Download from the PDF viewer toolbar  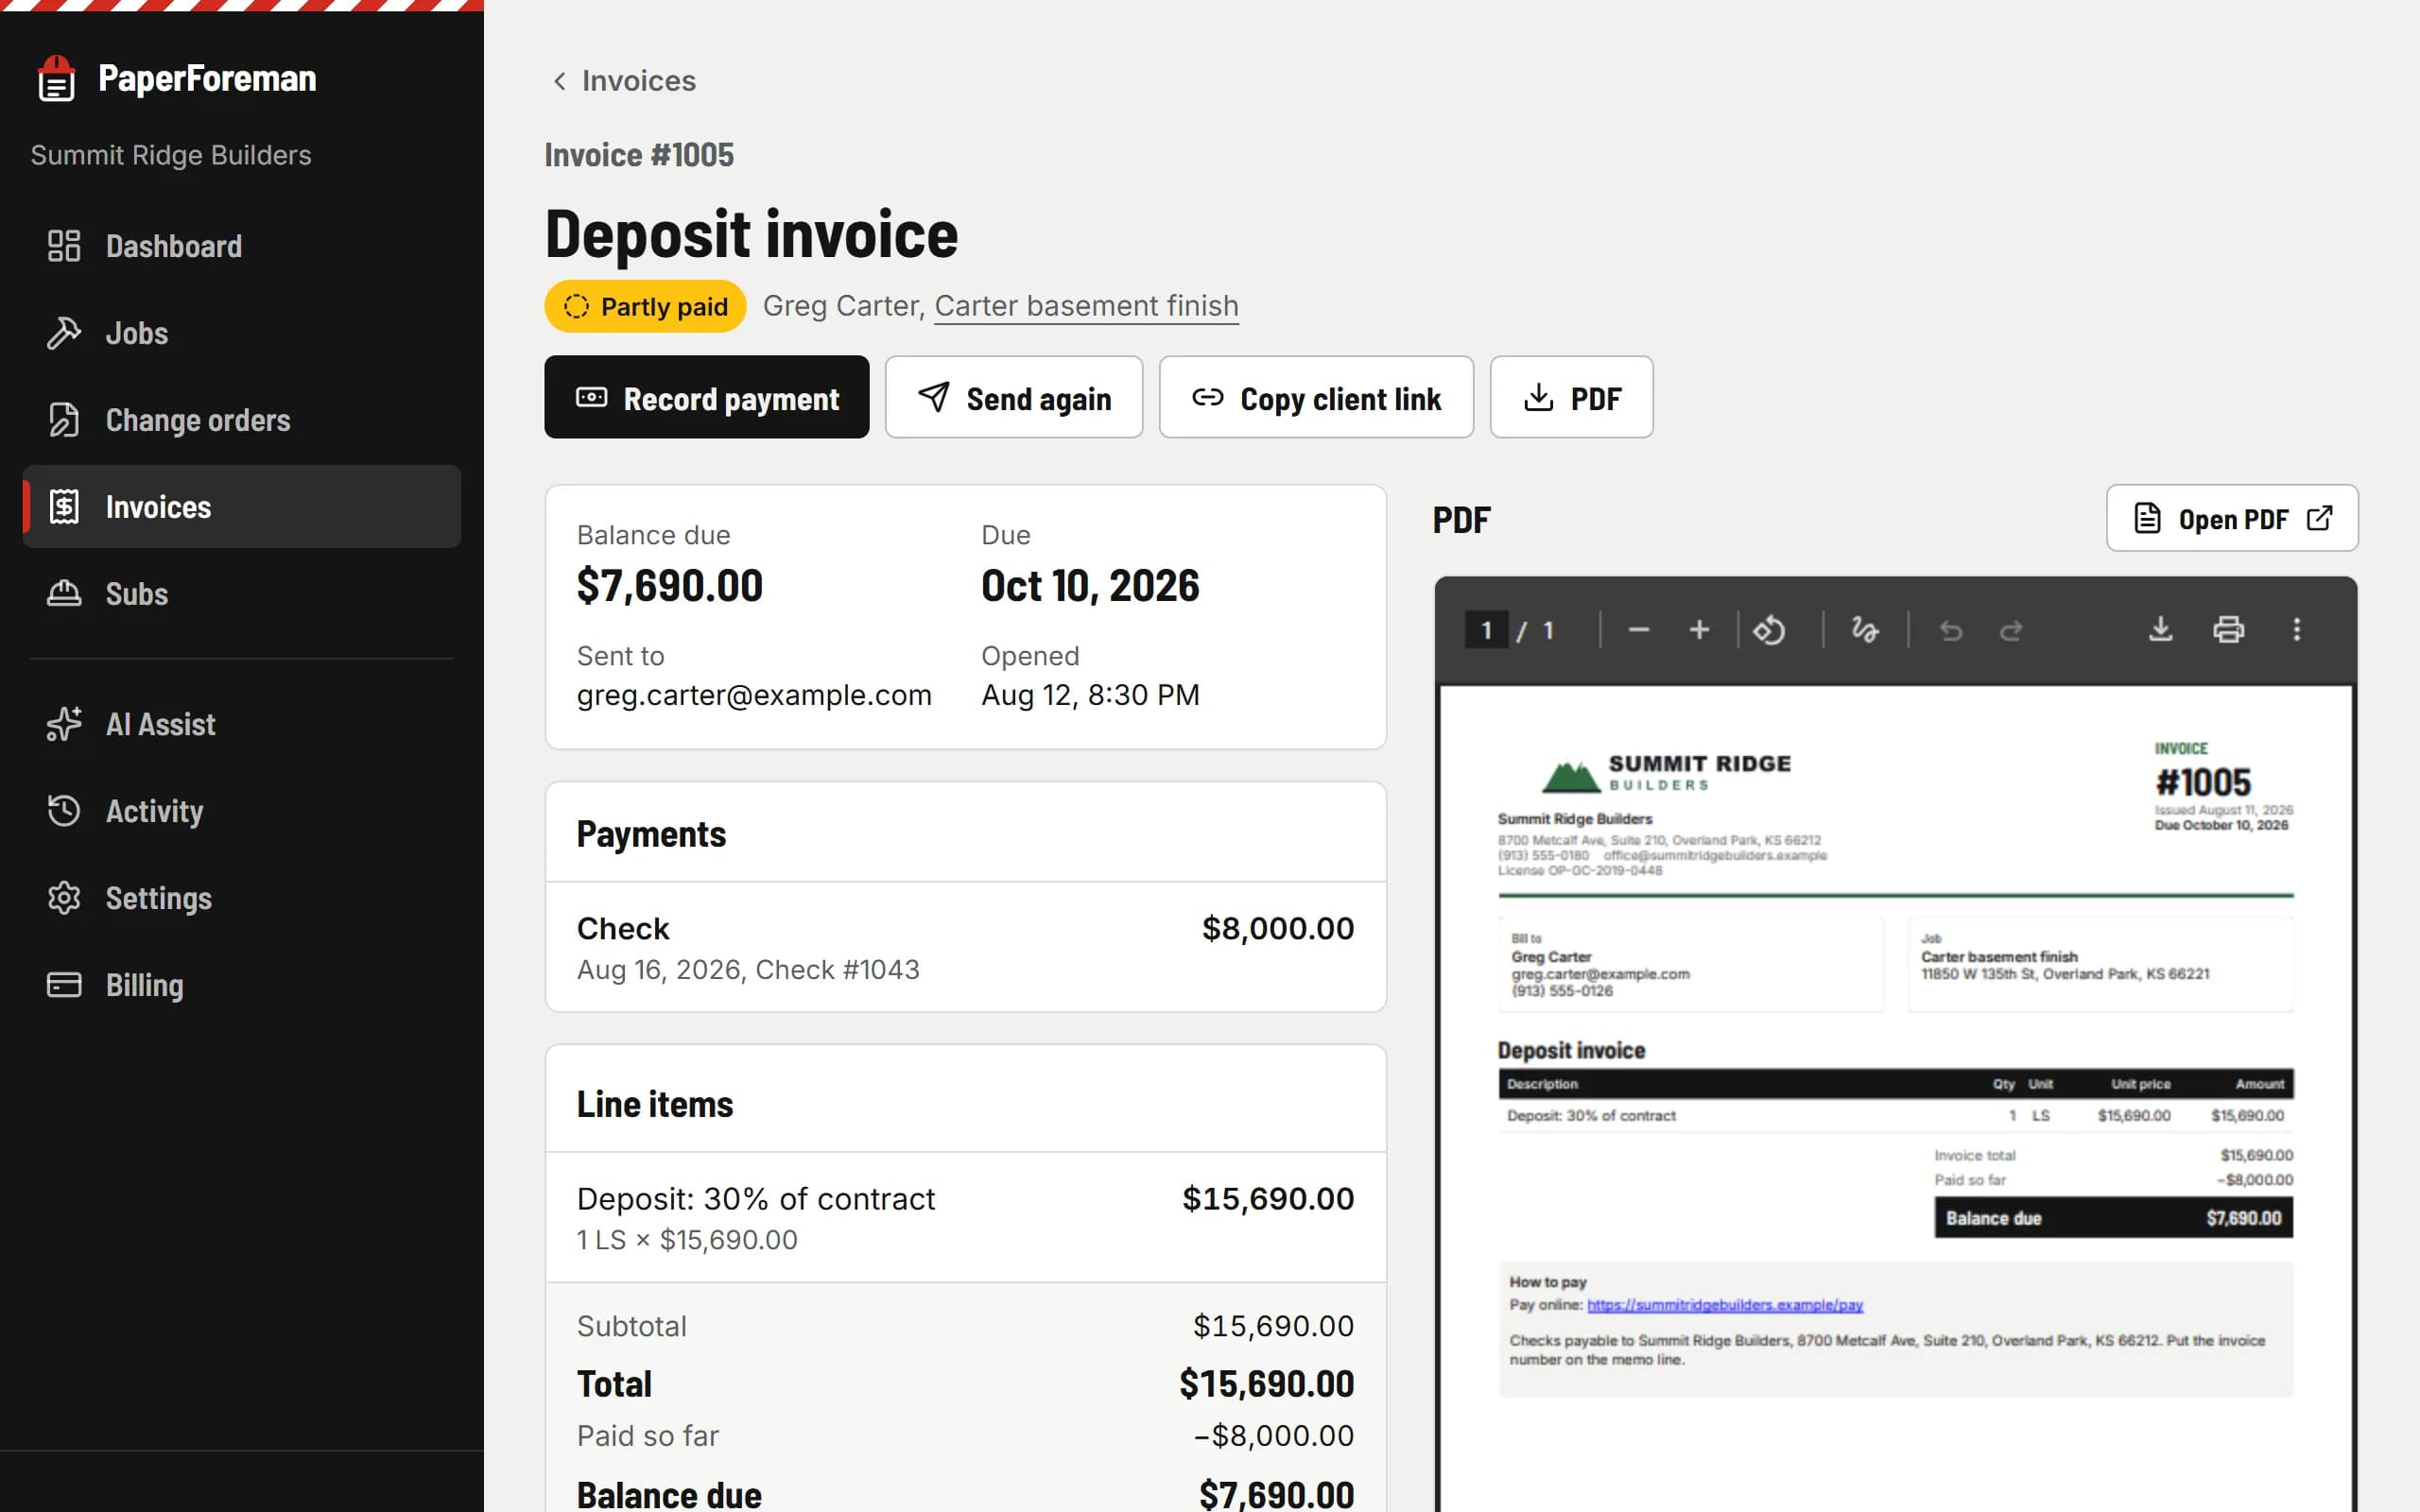[x=2160, y=630]
